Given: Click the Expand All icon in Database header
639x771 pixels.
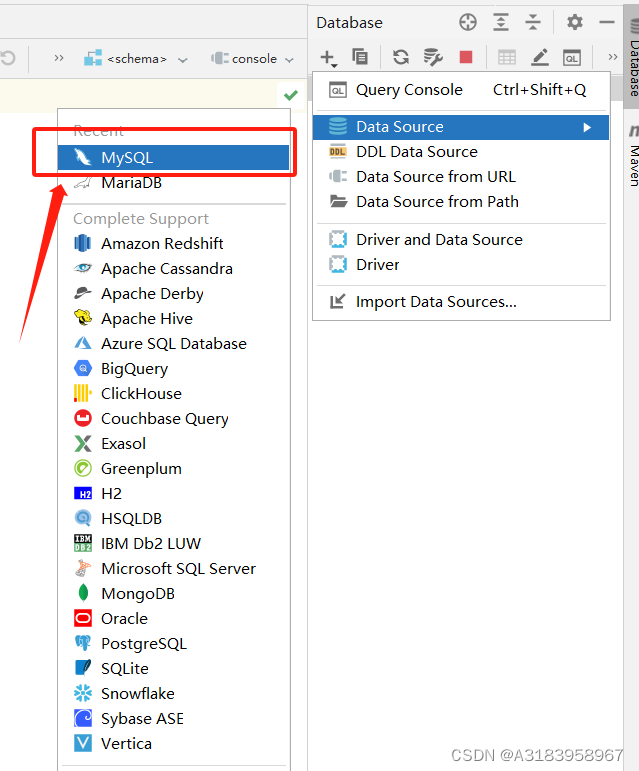Looking at the screenshot, I should 500,22.
